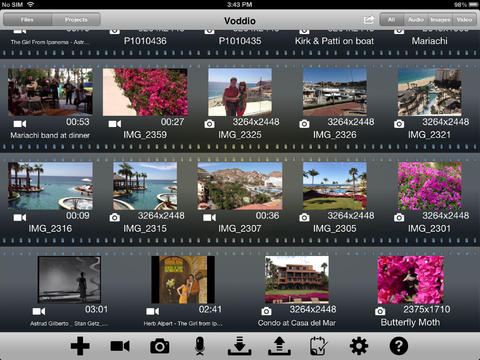Tap camera icon under IMG_2315 photo
Viewport: 480px width, 360px height.
point(115,218)
